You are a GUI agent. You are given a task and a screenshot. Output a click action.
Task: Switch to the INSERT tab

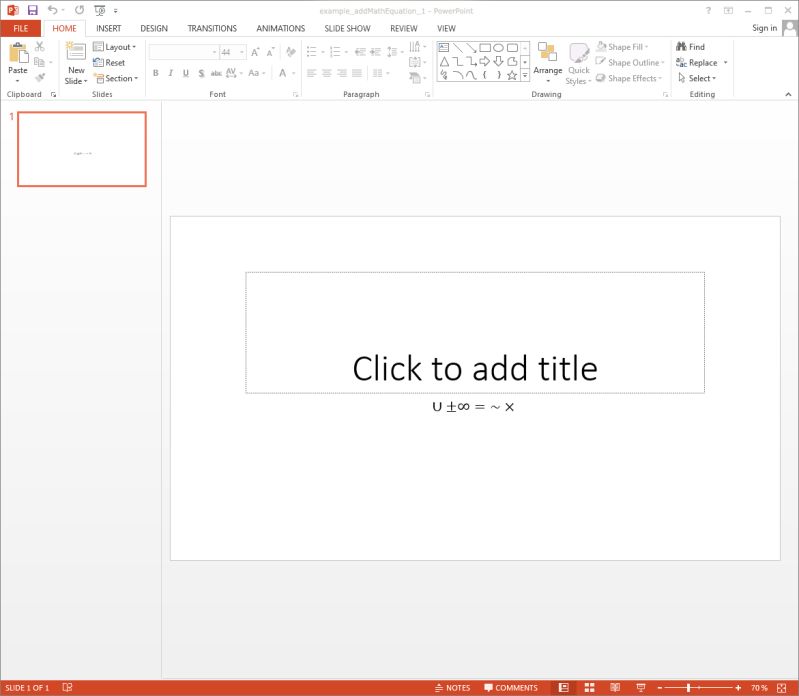pyautogui.click(x=109, y=29)
